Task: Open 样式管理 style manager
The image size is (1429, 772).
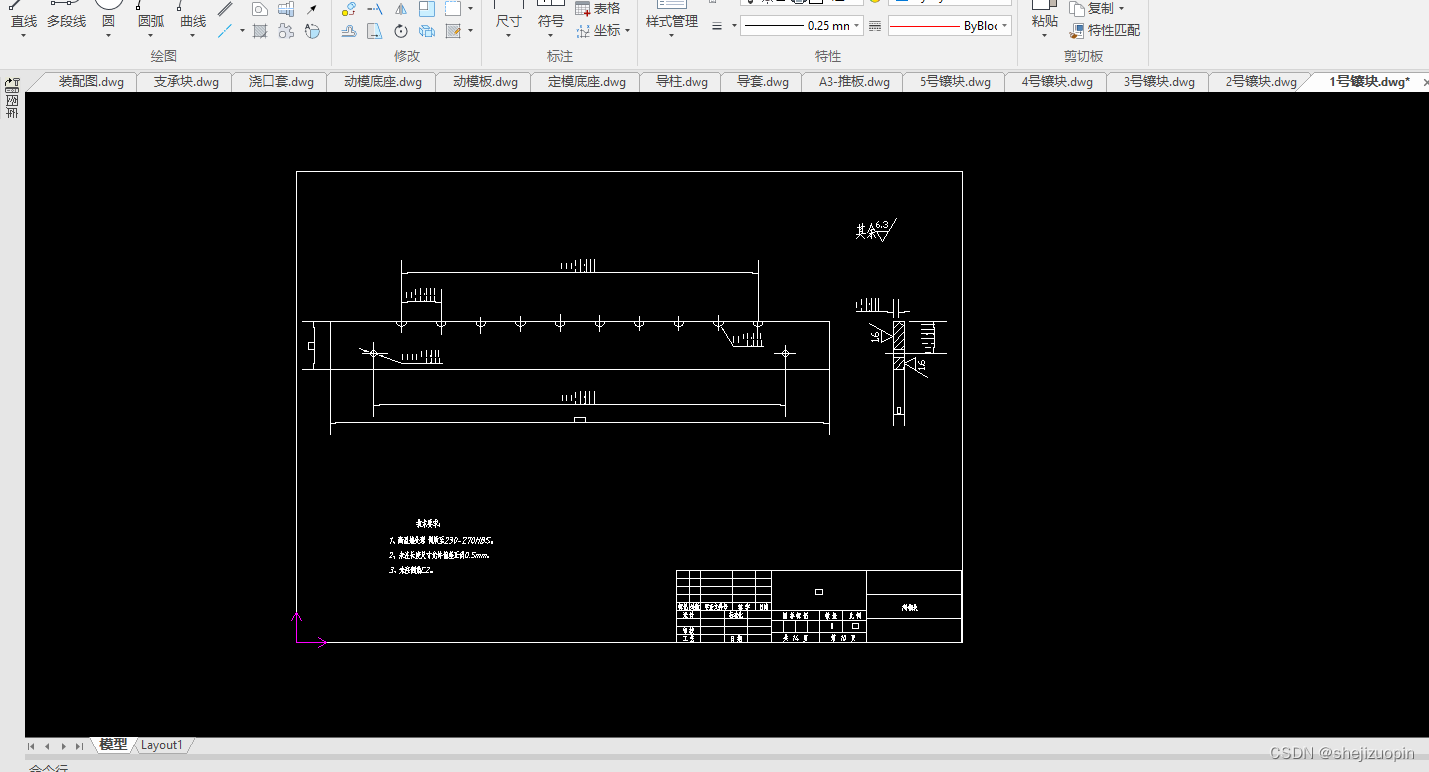Action: coord(672,21)
